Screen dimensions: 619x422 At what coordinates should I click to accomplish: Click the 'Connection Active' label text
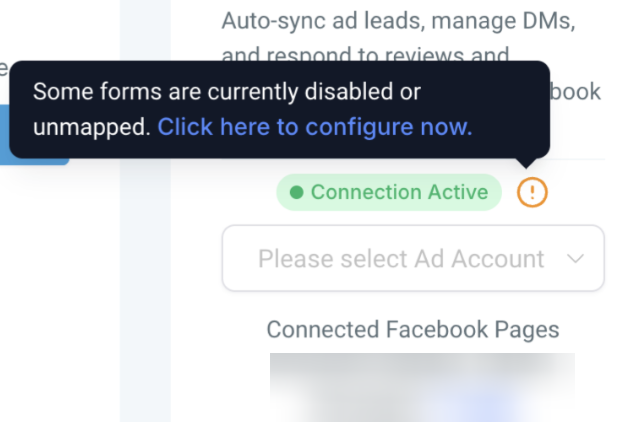tap(399, 192)
